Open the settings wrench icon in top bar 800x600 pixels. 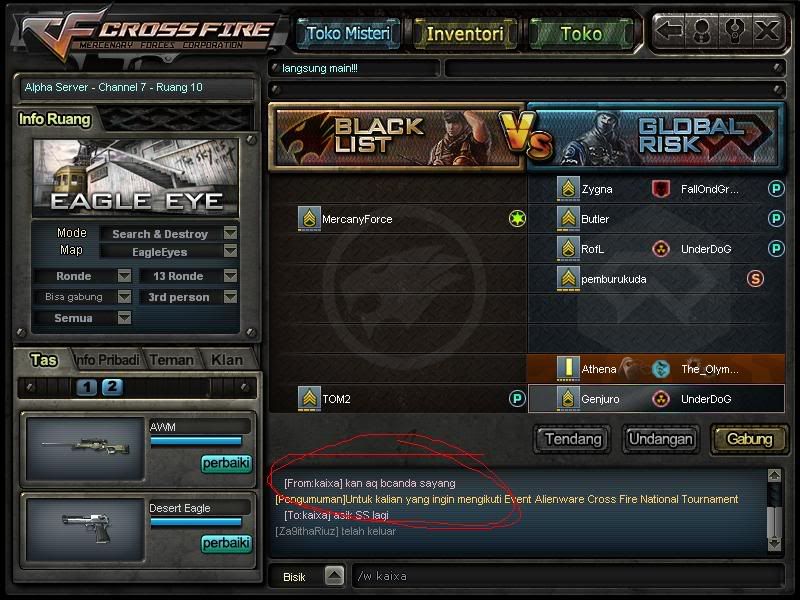click(x=735, y=32)
